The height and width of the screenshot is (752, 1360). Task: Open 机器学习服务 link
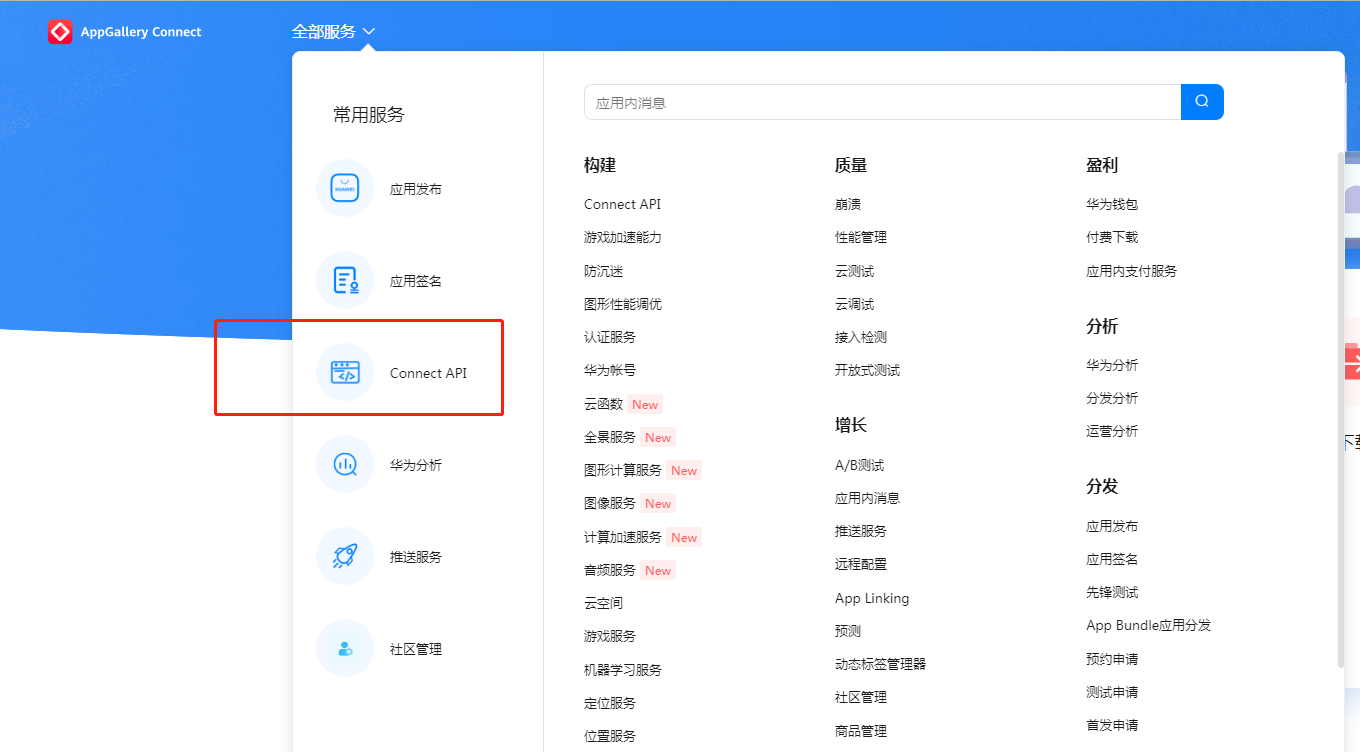(x=623, y=670)
